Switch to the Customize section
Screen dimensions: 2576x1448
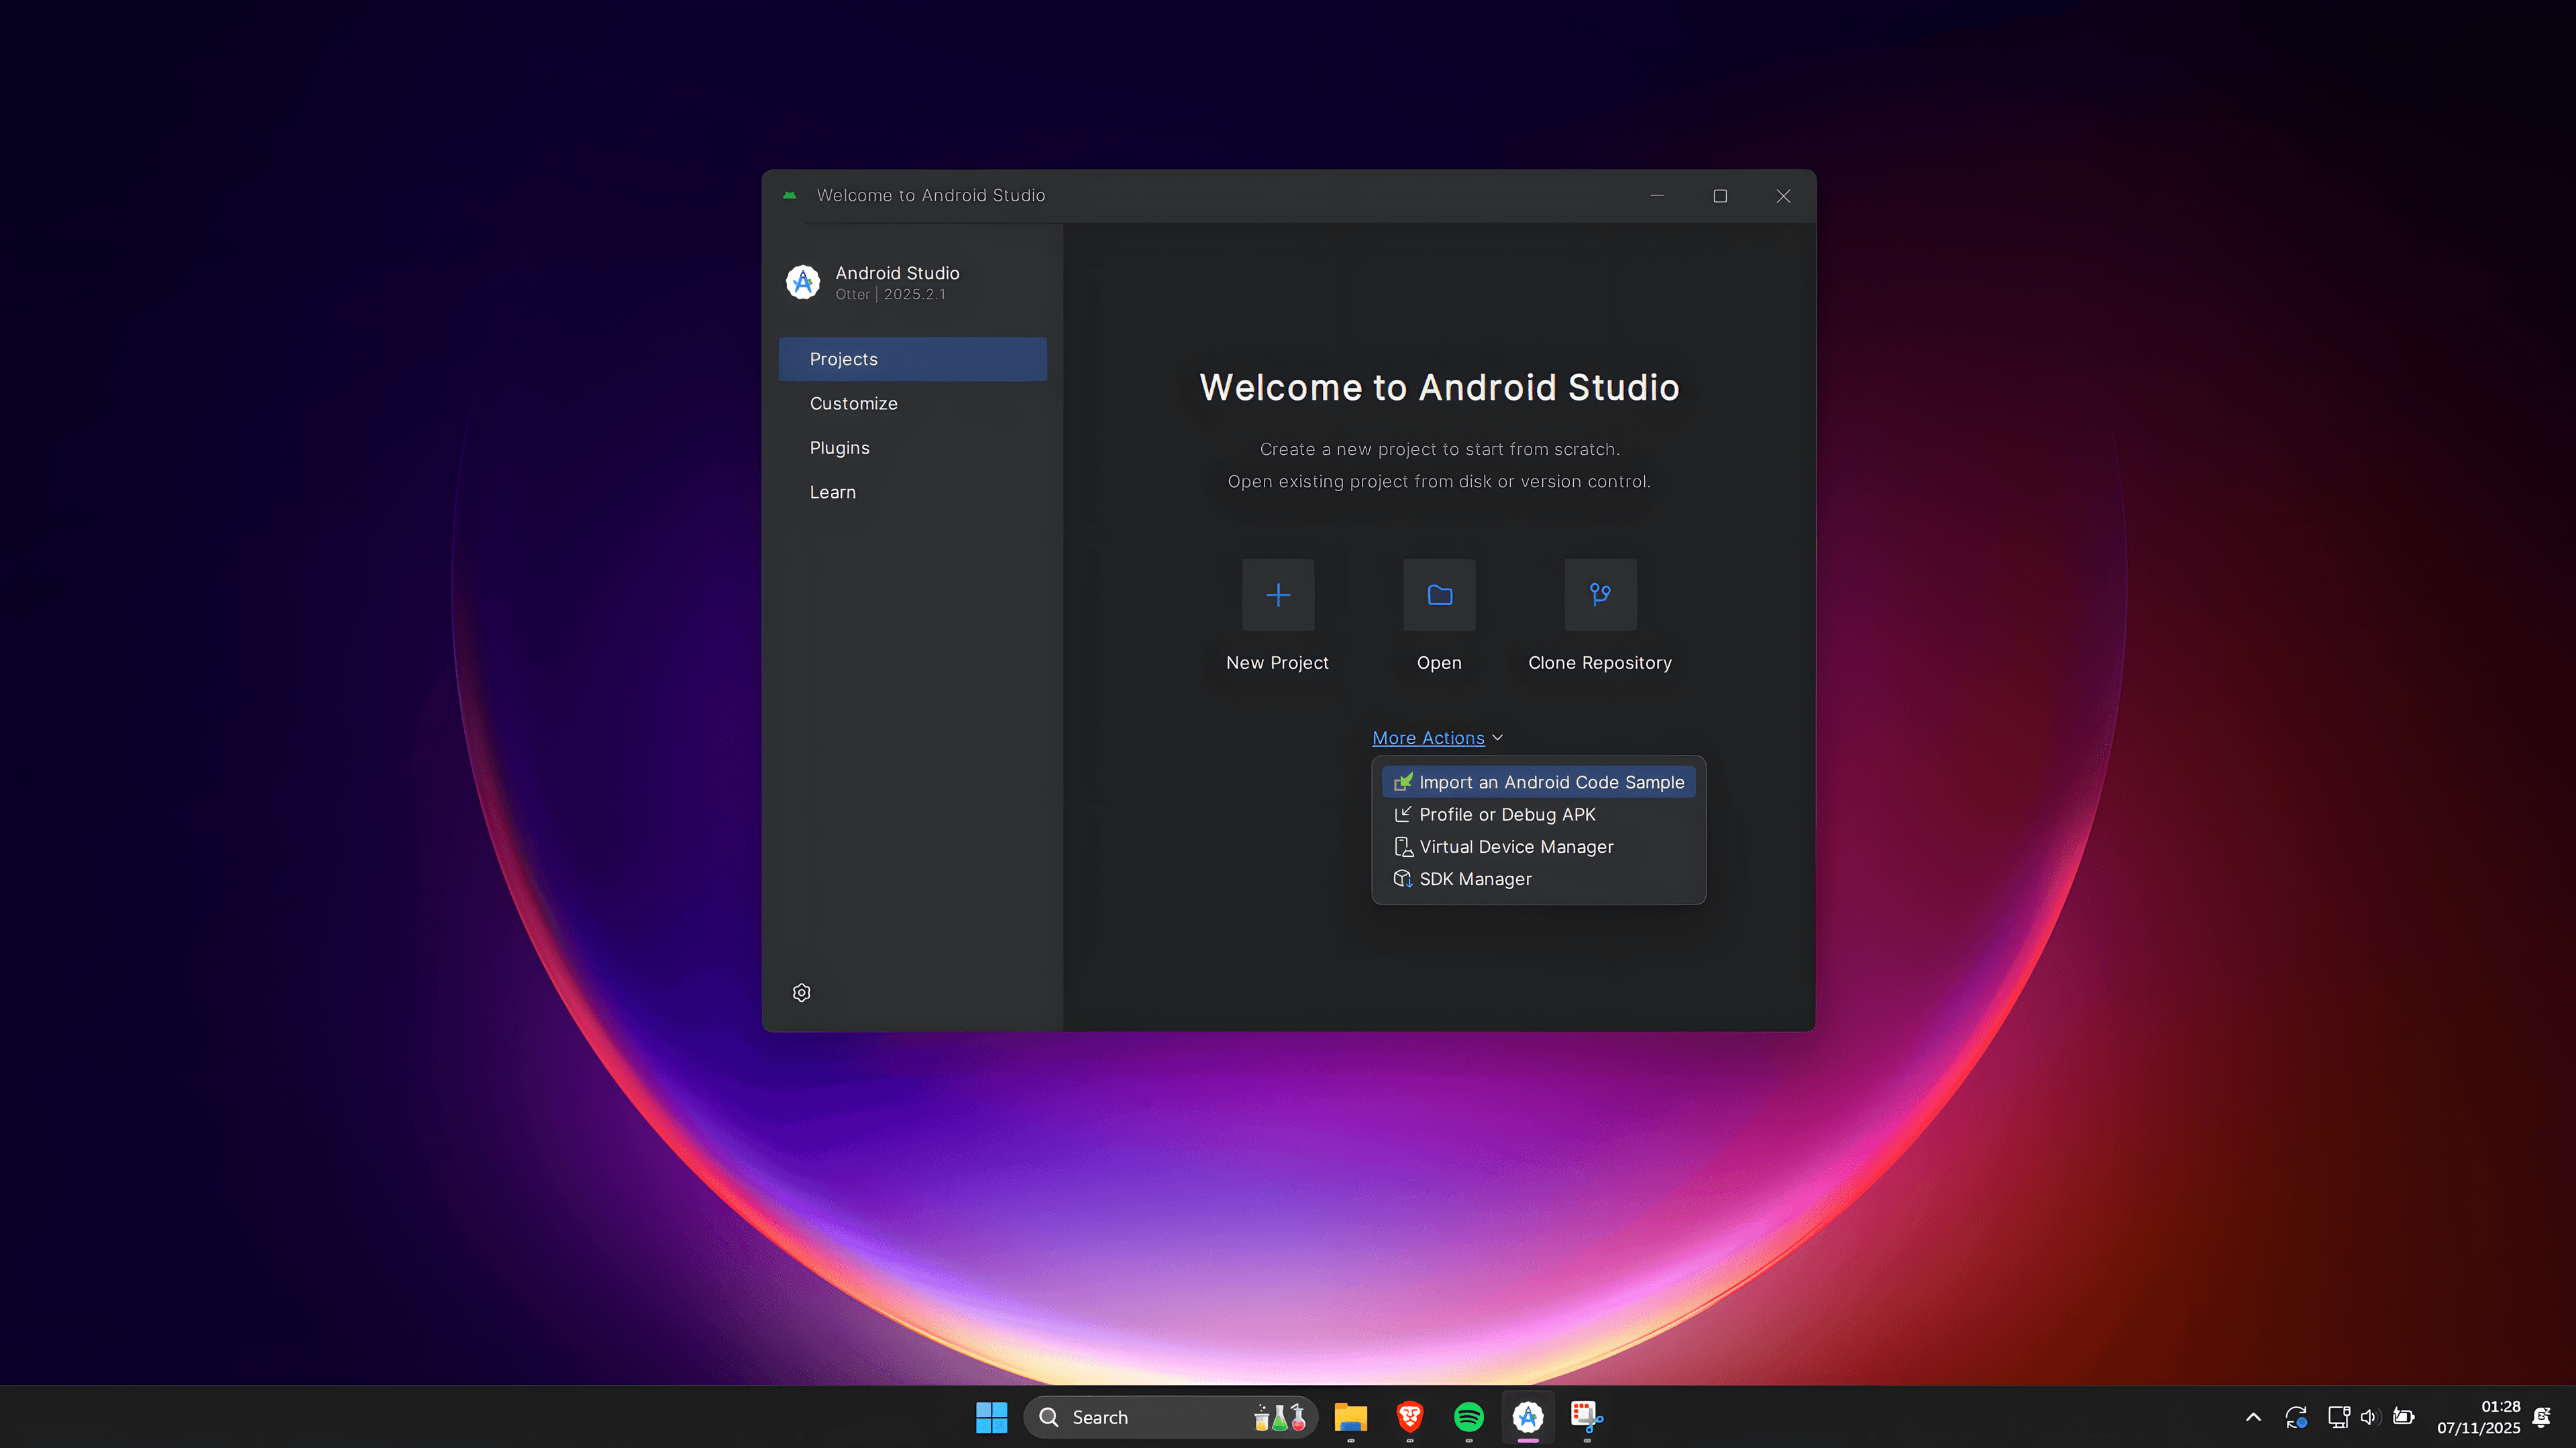click(853, 403)
